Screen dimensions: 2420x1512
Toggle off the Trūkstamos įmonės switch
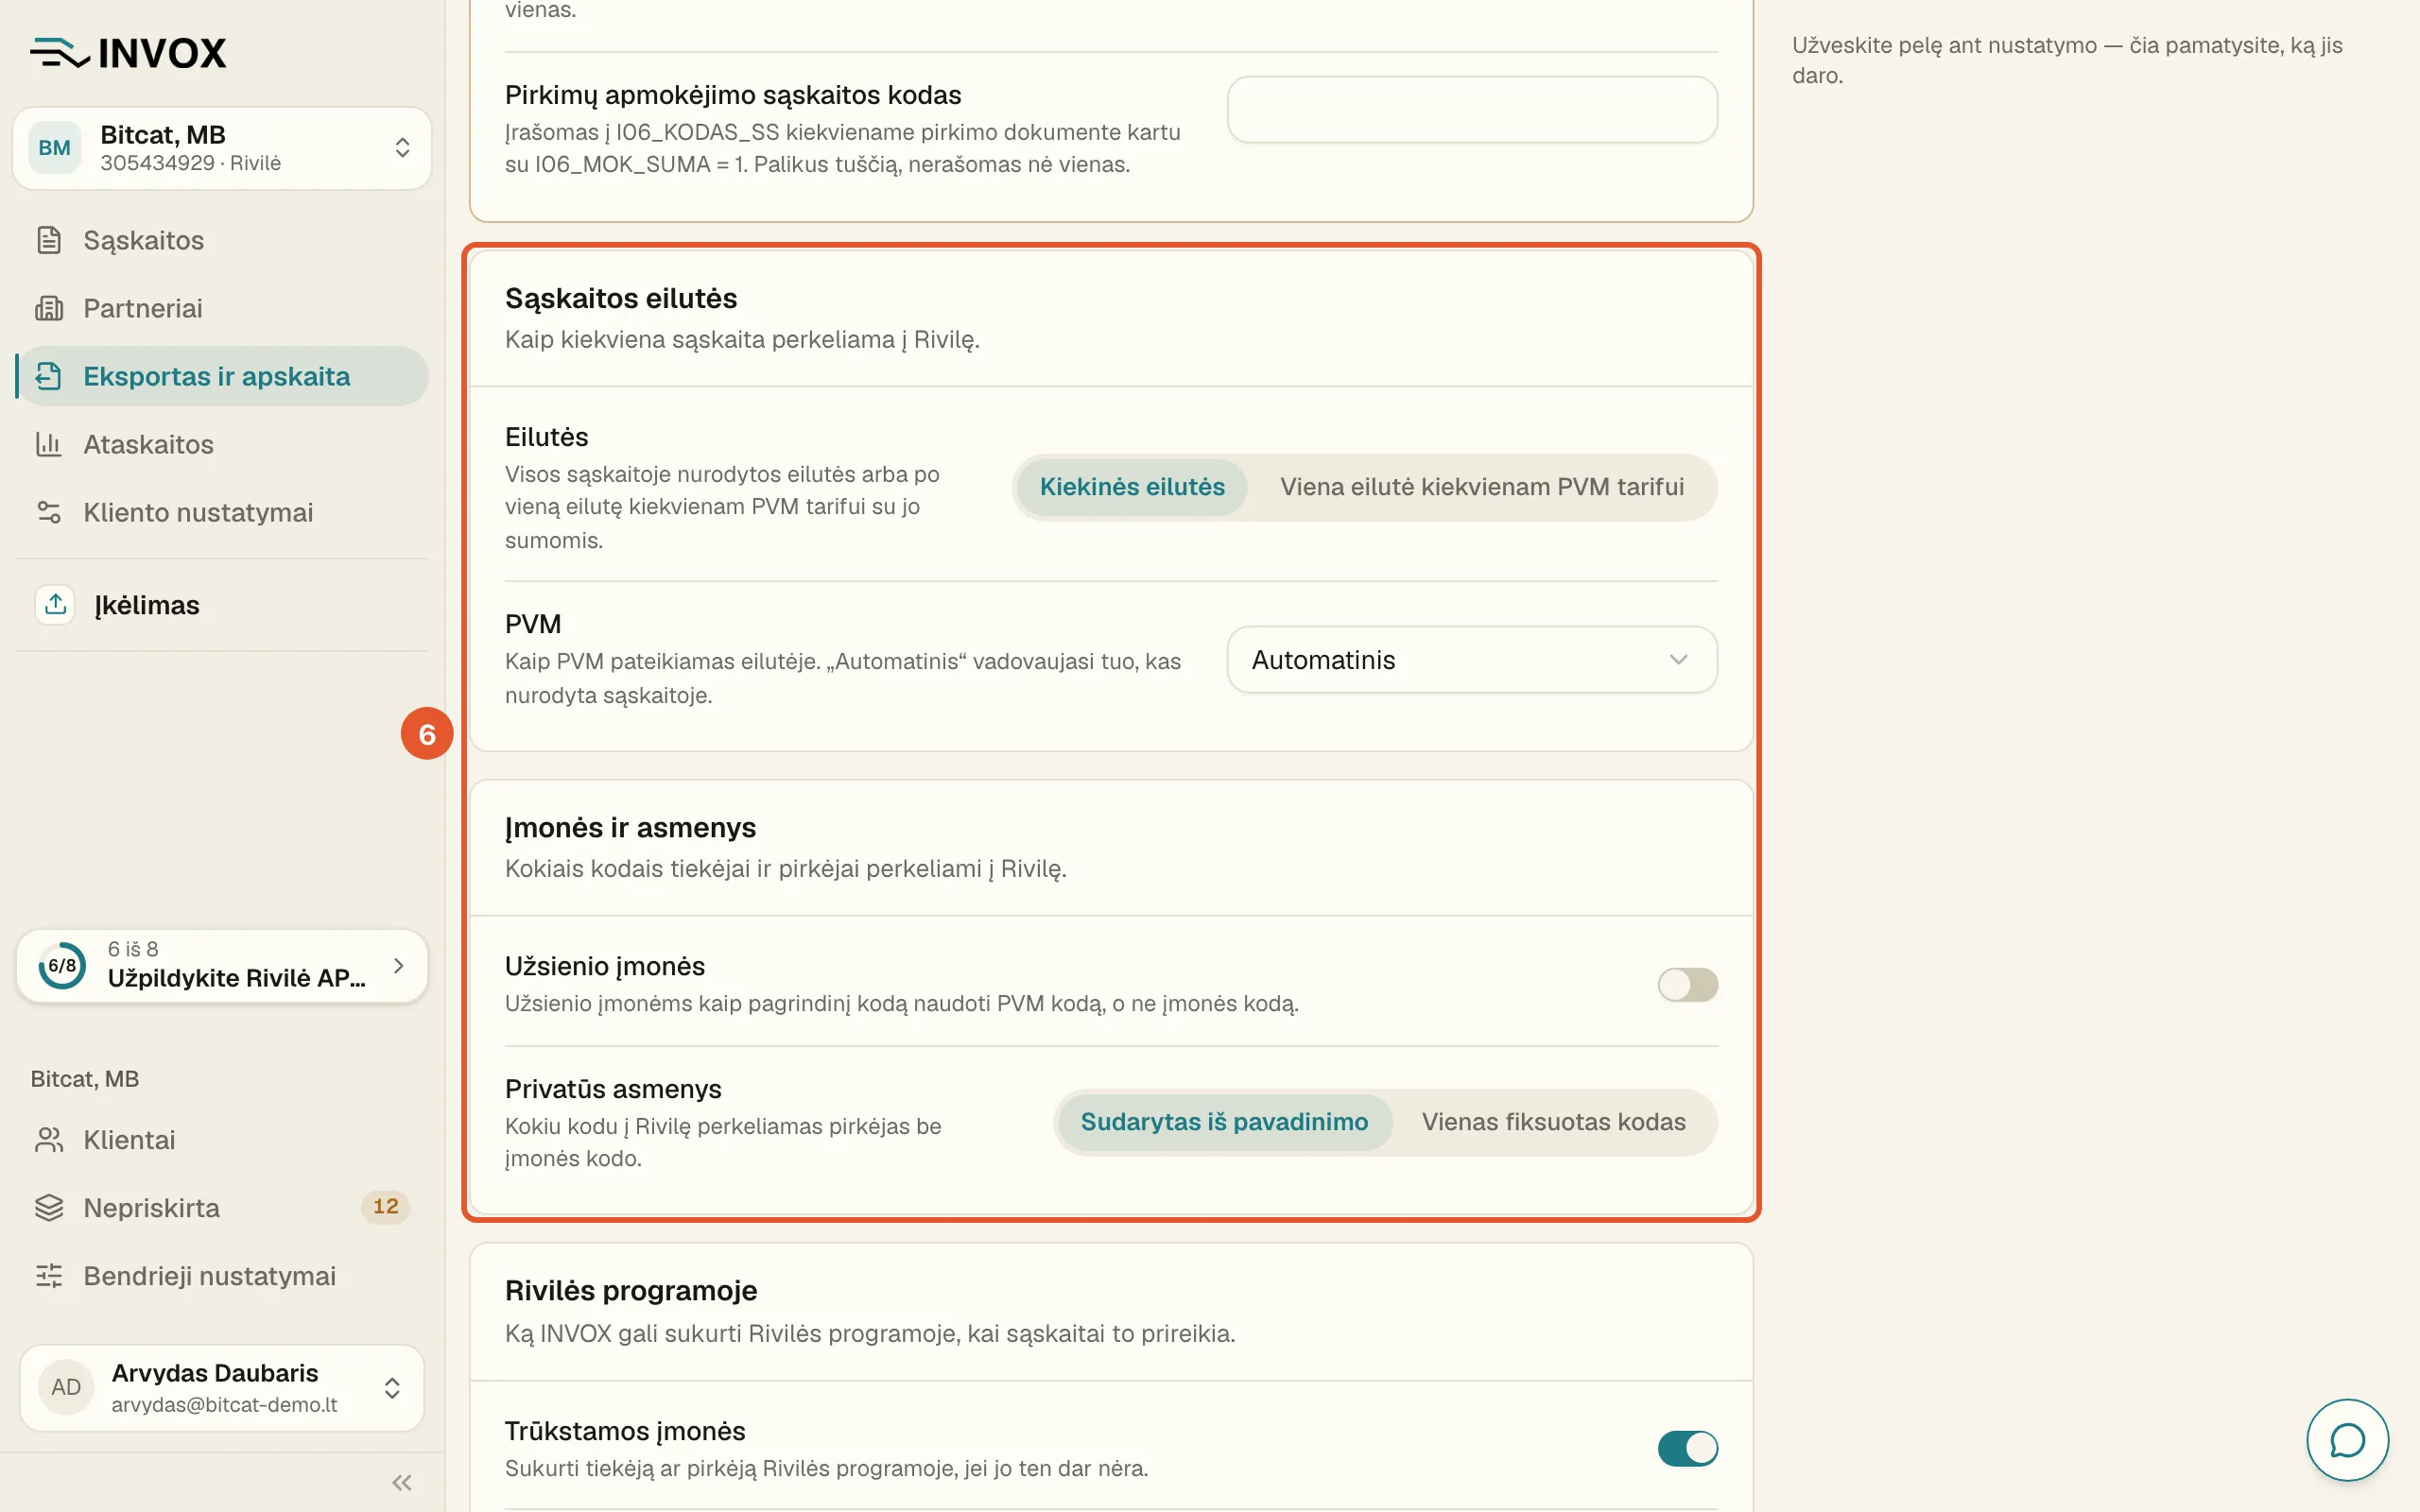1687,1448
